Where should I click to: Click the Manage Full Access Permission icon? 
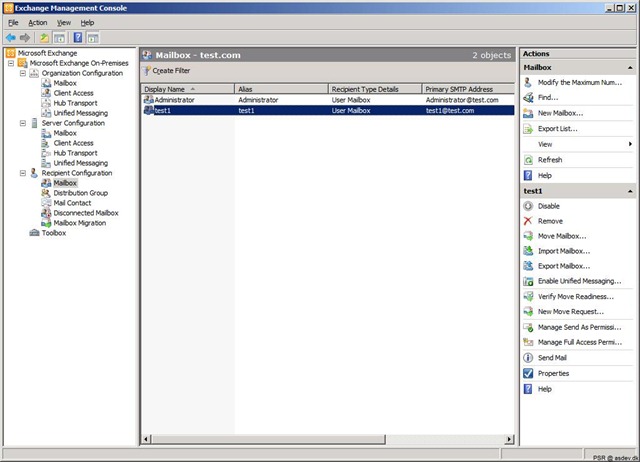(528, 342)
